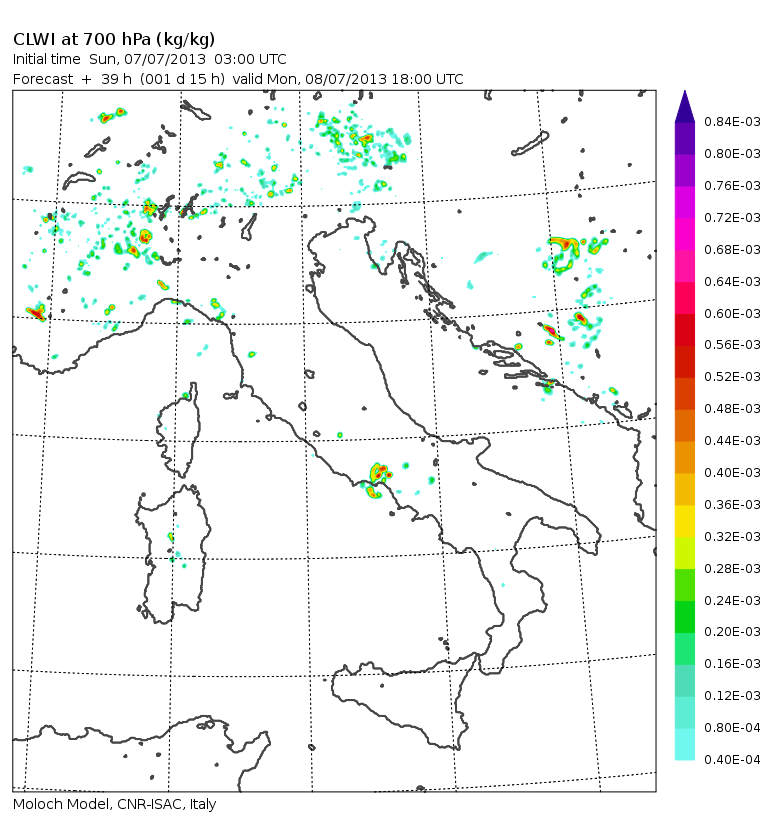Click the yellow swatch between 0.32E-03 and 0.36E-03
The height and width of the screenshot is (828, 760).
click(x=684, y=521)
